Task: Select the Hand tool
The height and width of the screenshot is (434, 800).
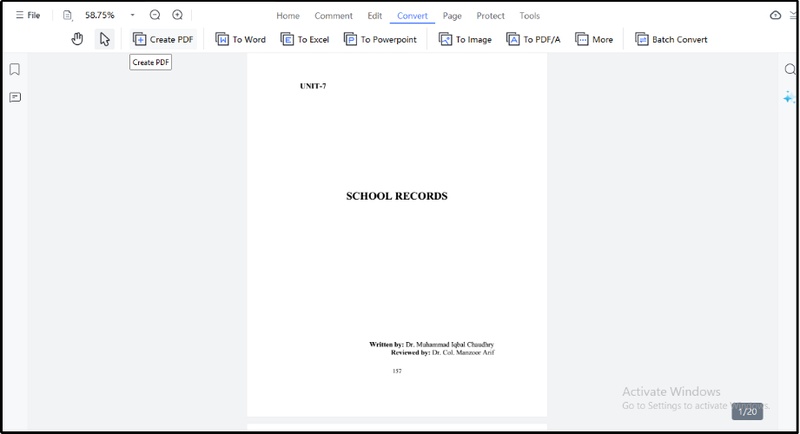Action: 77,39
